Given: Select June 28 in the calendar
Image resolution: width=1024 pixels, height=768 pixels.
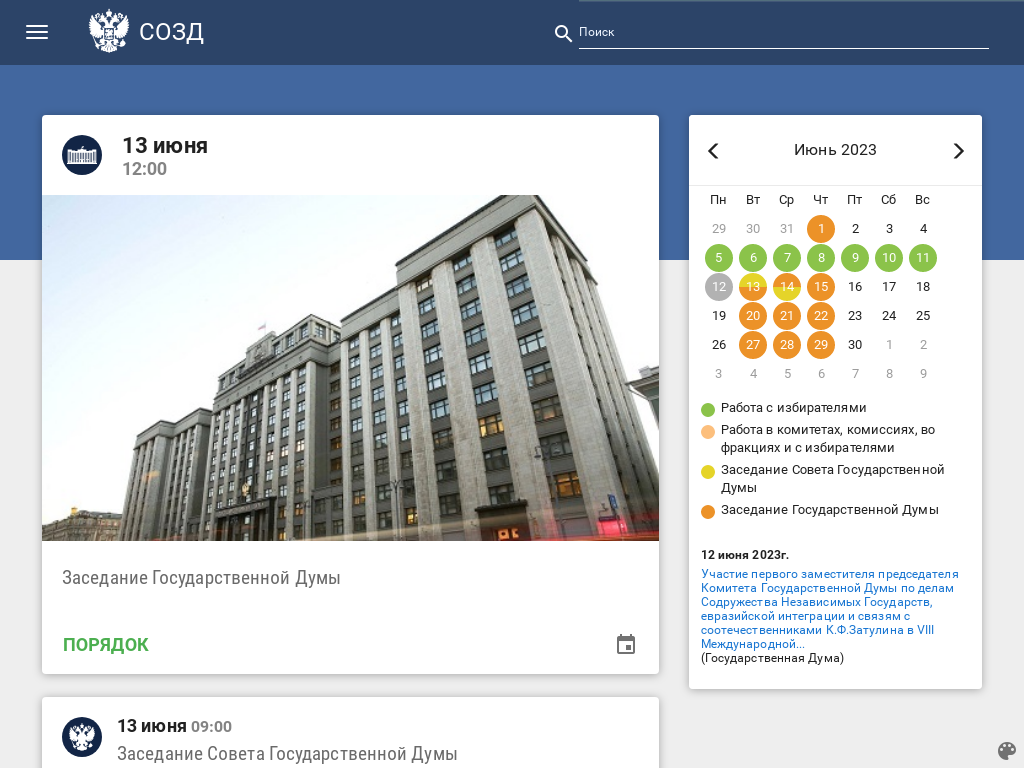Looking at the screenshot, I should pyautogui.click(x=787, y=345).
